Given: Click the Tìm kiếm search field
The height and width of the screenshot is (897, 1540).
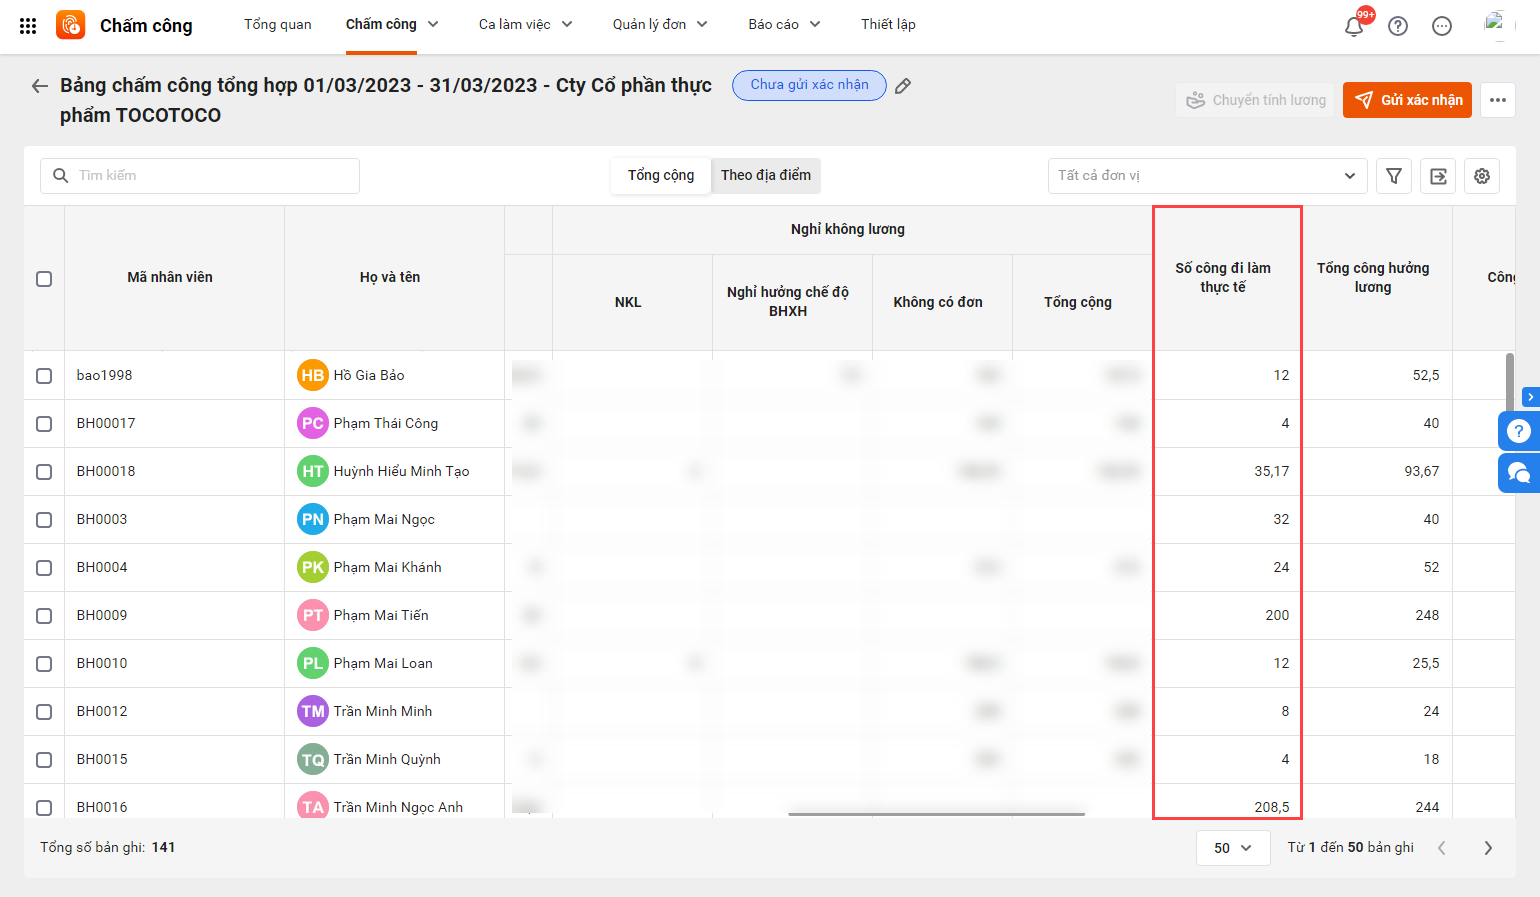Looking at the screenshot, I should (x=200, y=176).
